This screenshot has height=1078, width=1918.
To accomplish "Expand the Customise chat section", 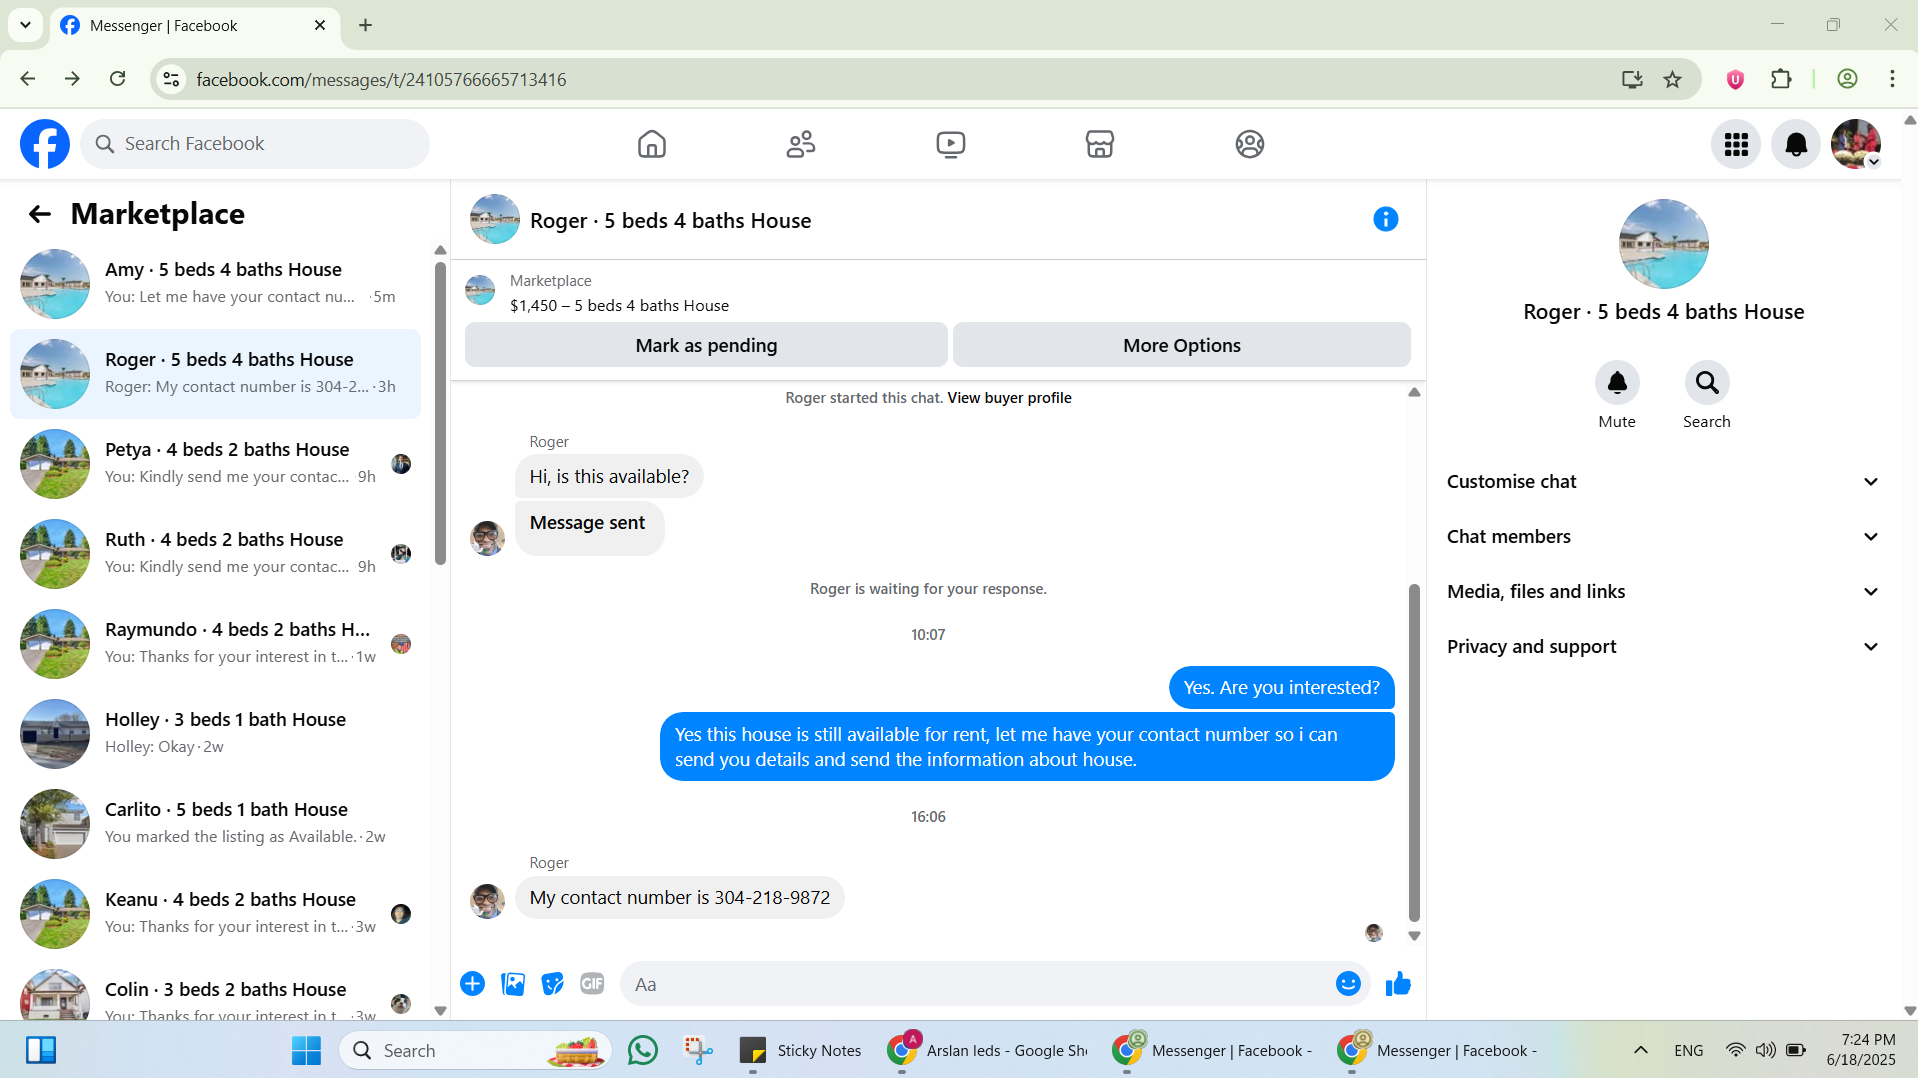I will (1663, 482).
